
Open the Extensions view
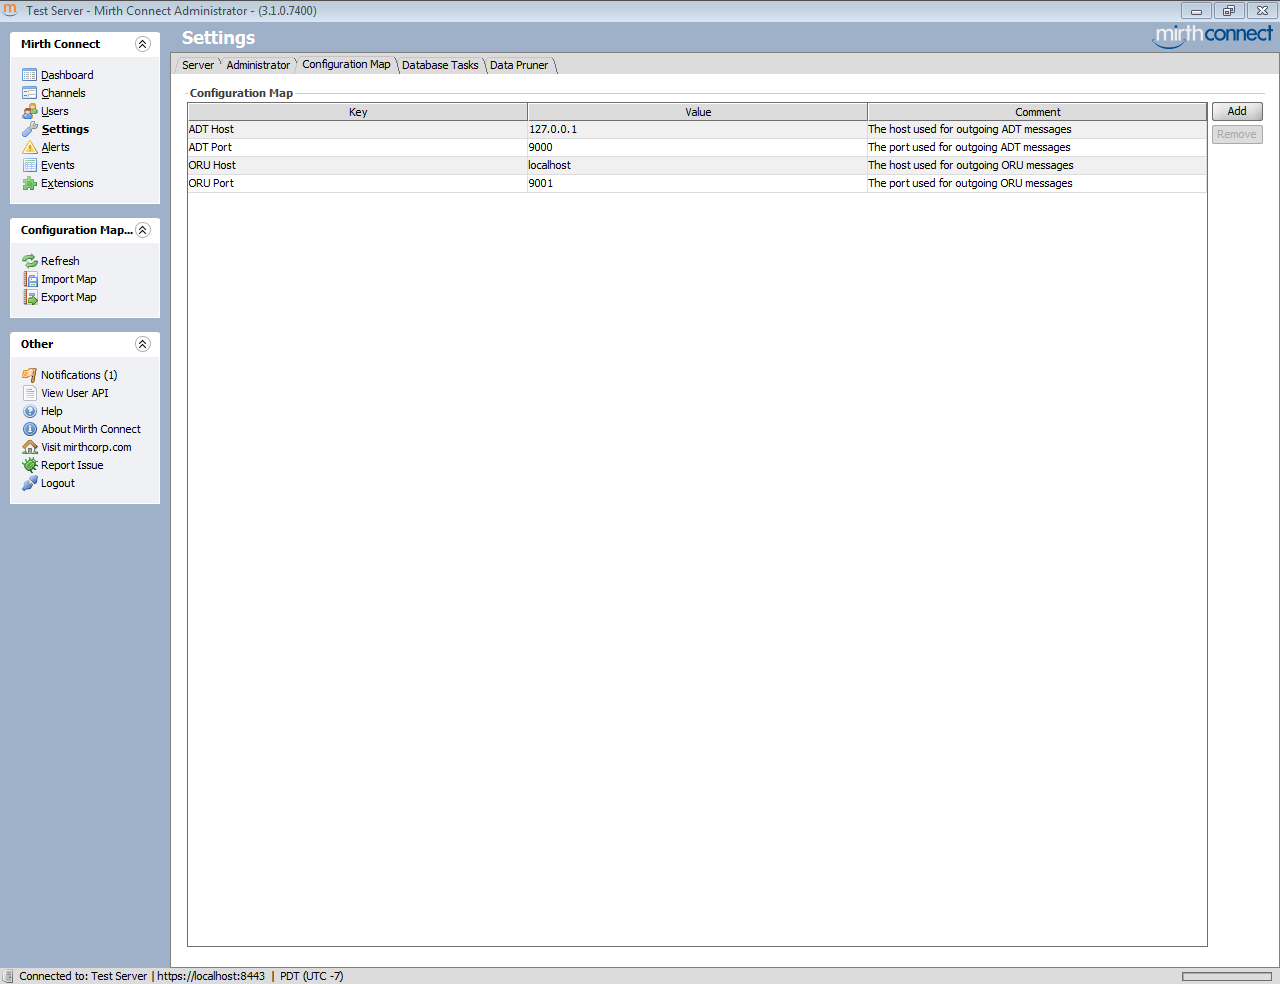point(67,183)
